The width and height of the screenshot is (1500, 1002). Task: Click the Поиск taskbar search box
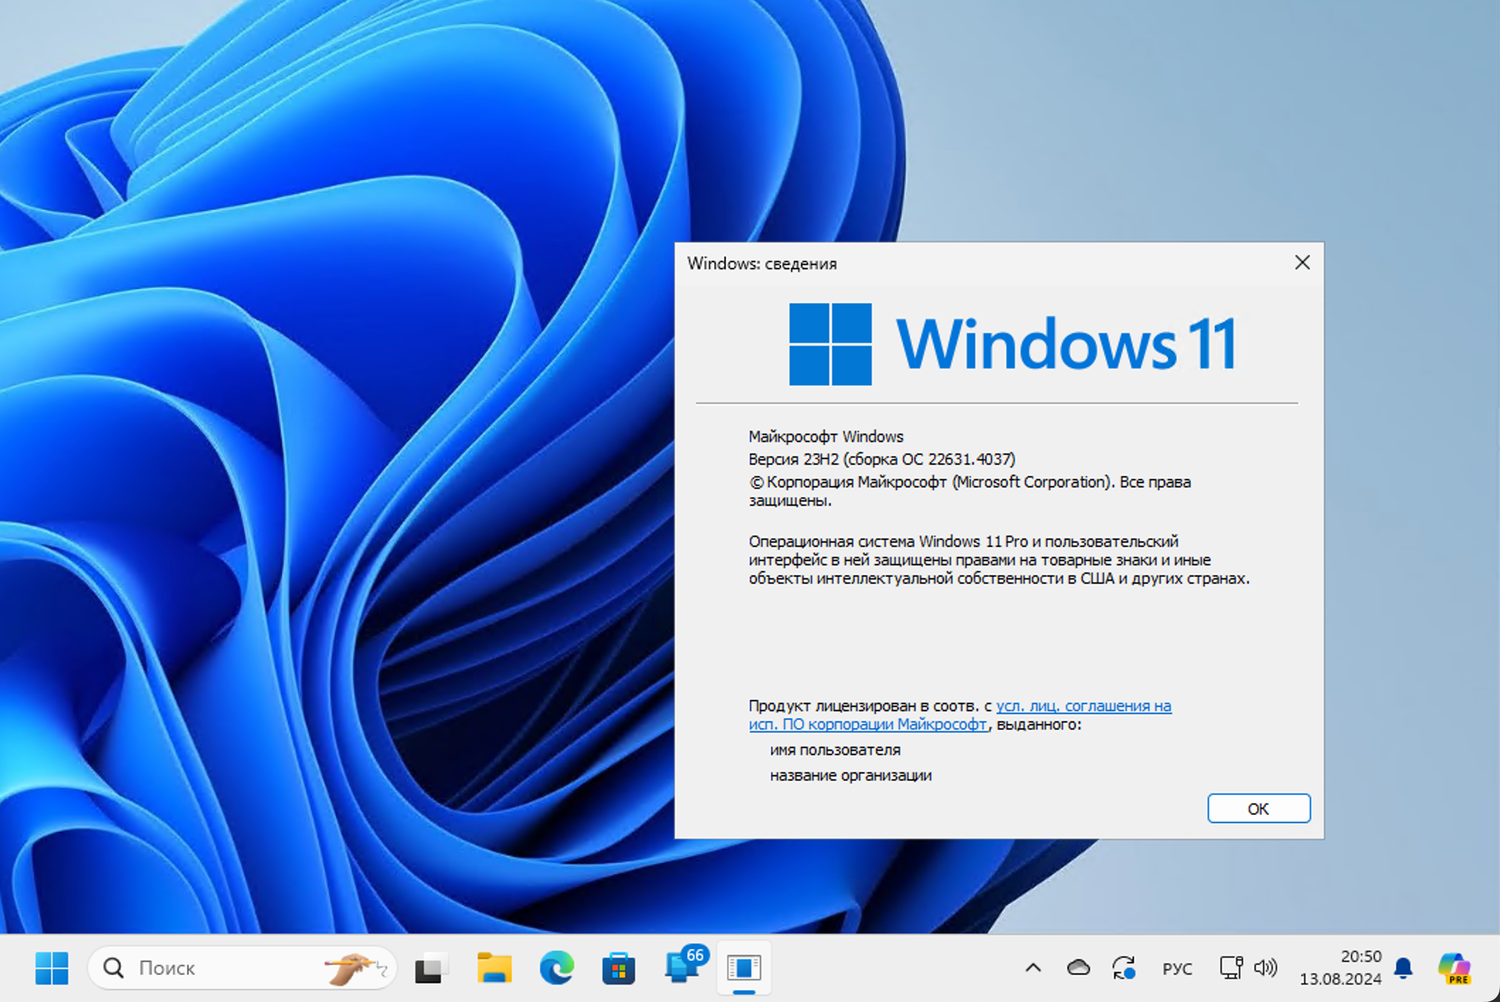243,968
